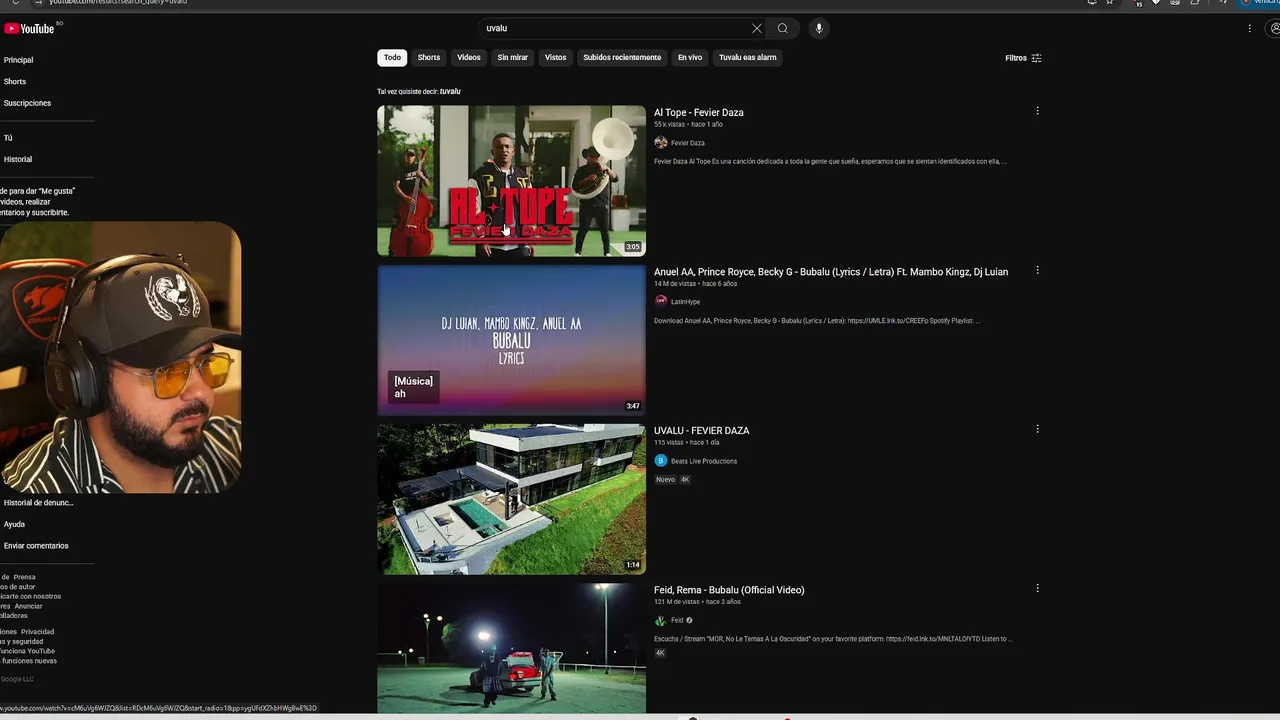The width and height of the screenshot is (1280, 720).
Task: Play the modern house UVALU thumbnail
Action: pos(511,498)
